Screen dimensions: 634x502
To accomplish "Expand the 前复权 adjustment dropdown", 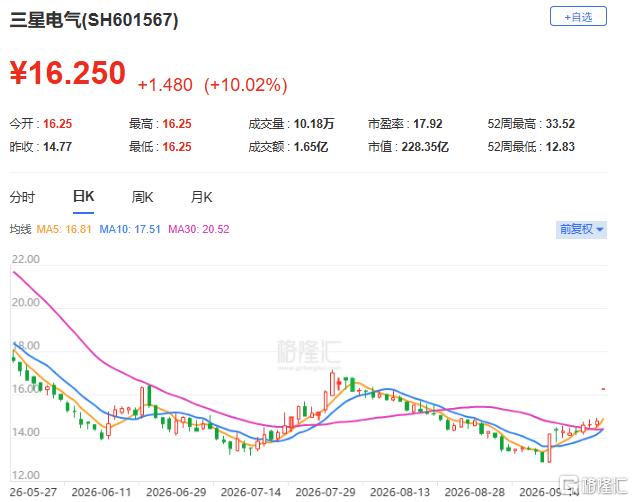I will (581, 229).
